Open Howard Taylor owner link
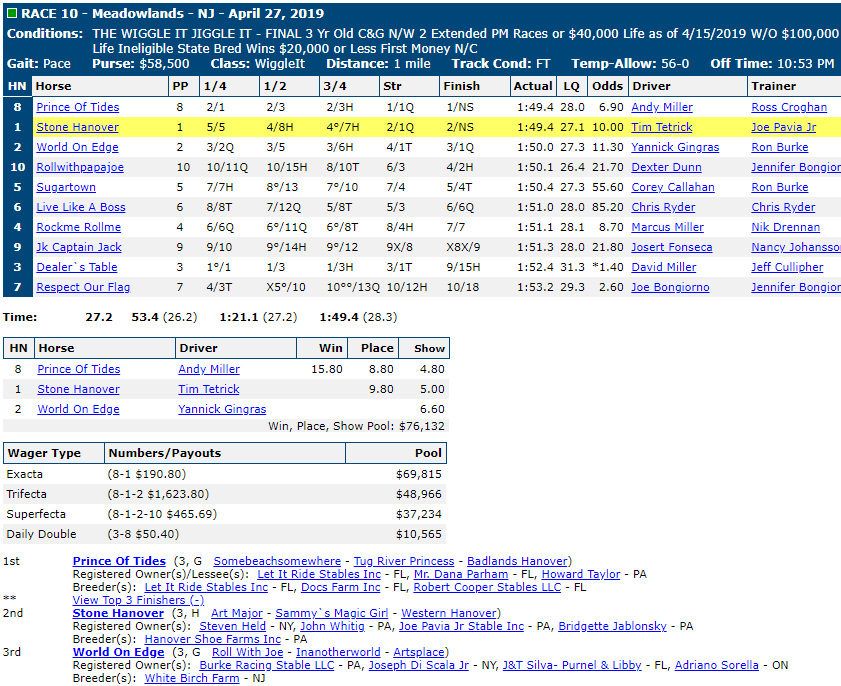The width and height of the screenshot is (841, 686). point(581,574)
